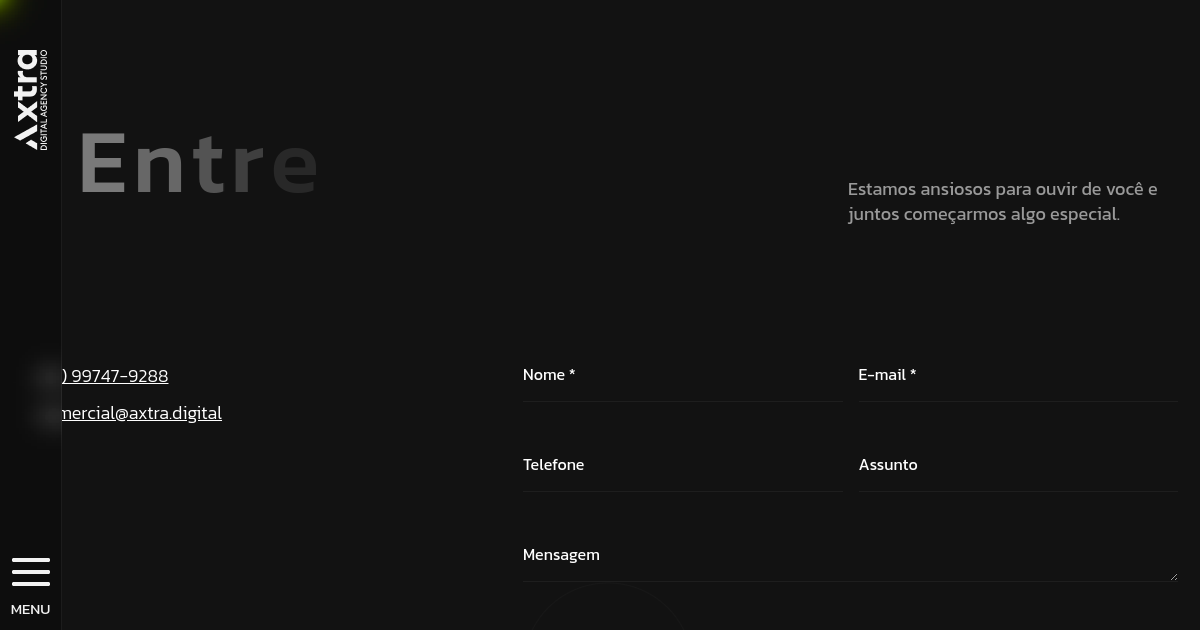Click the Mensagem textarea resize handle

point(1174,576)
